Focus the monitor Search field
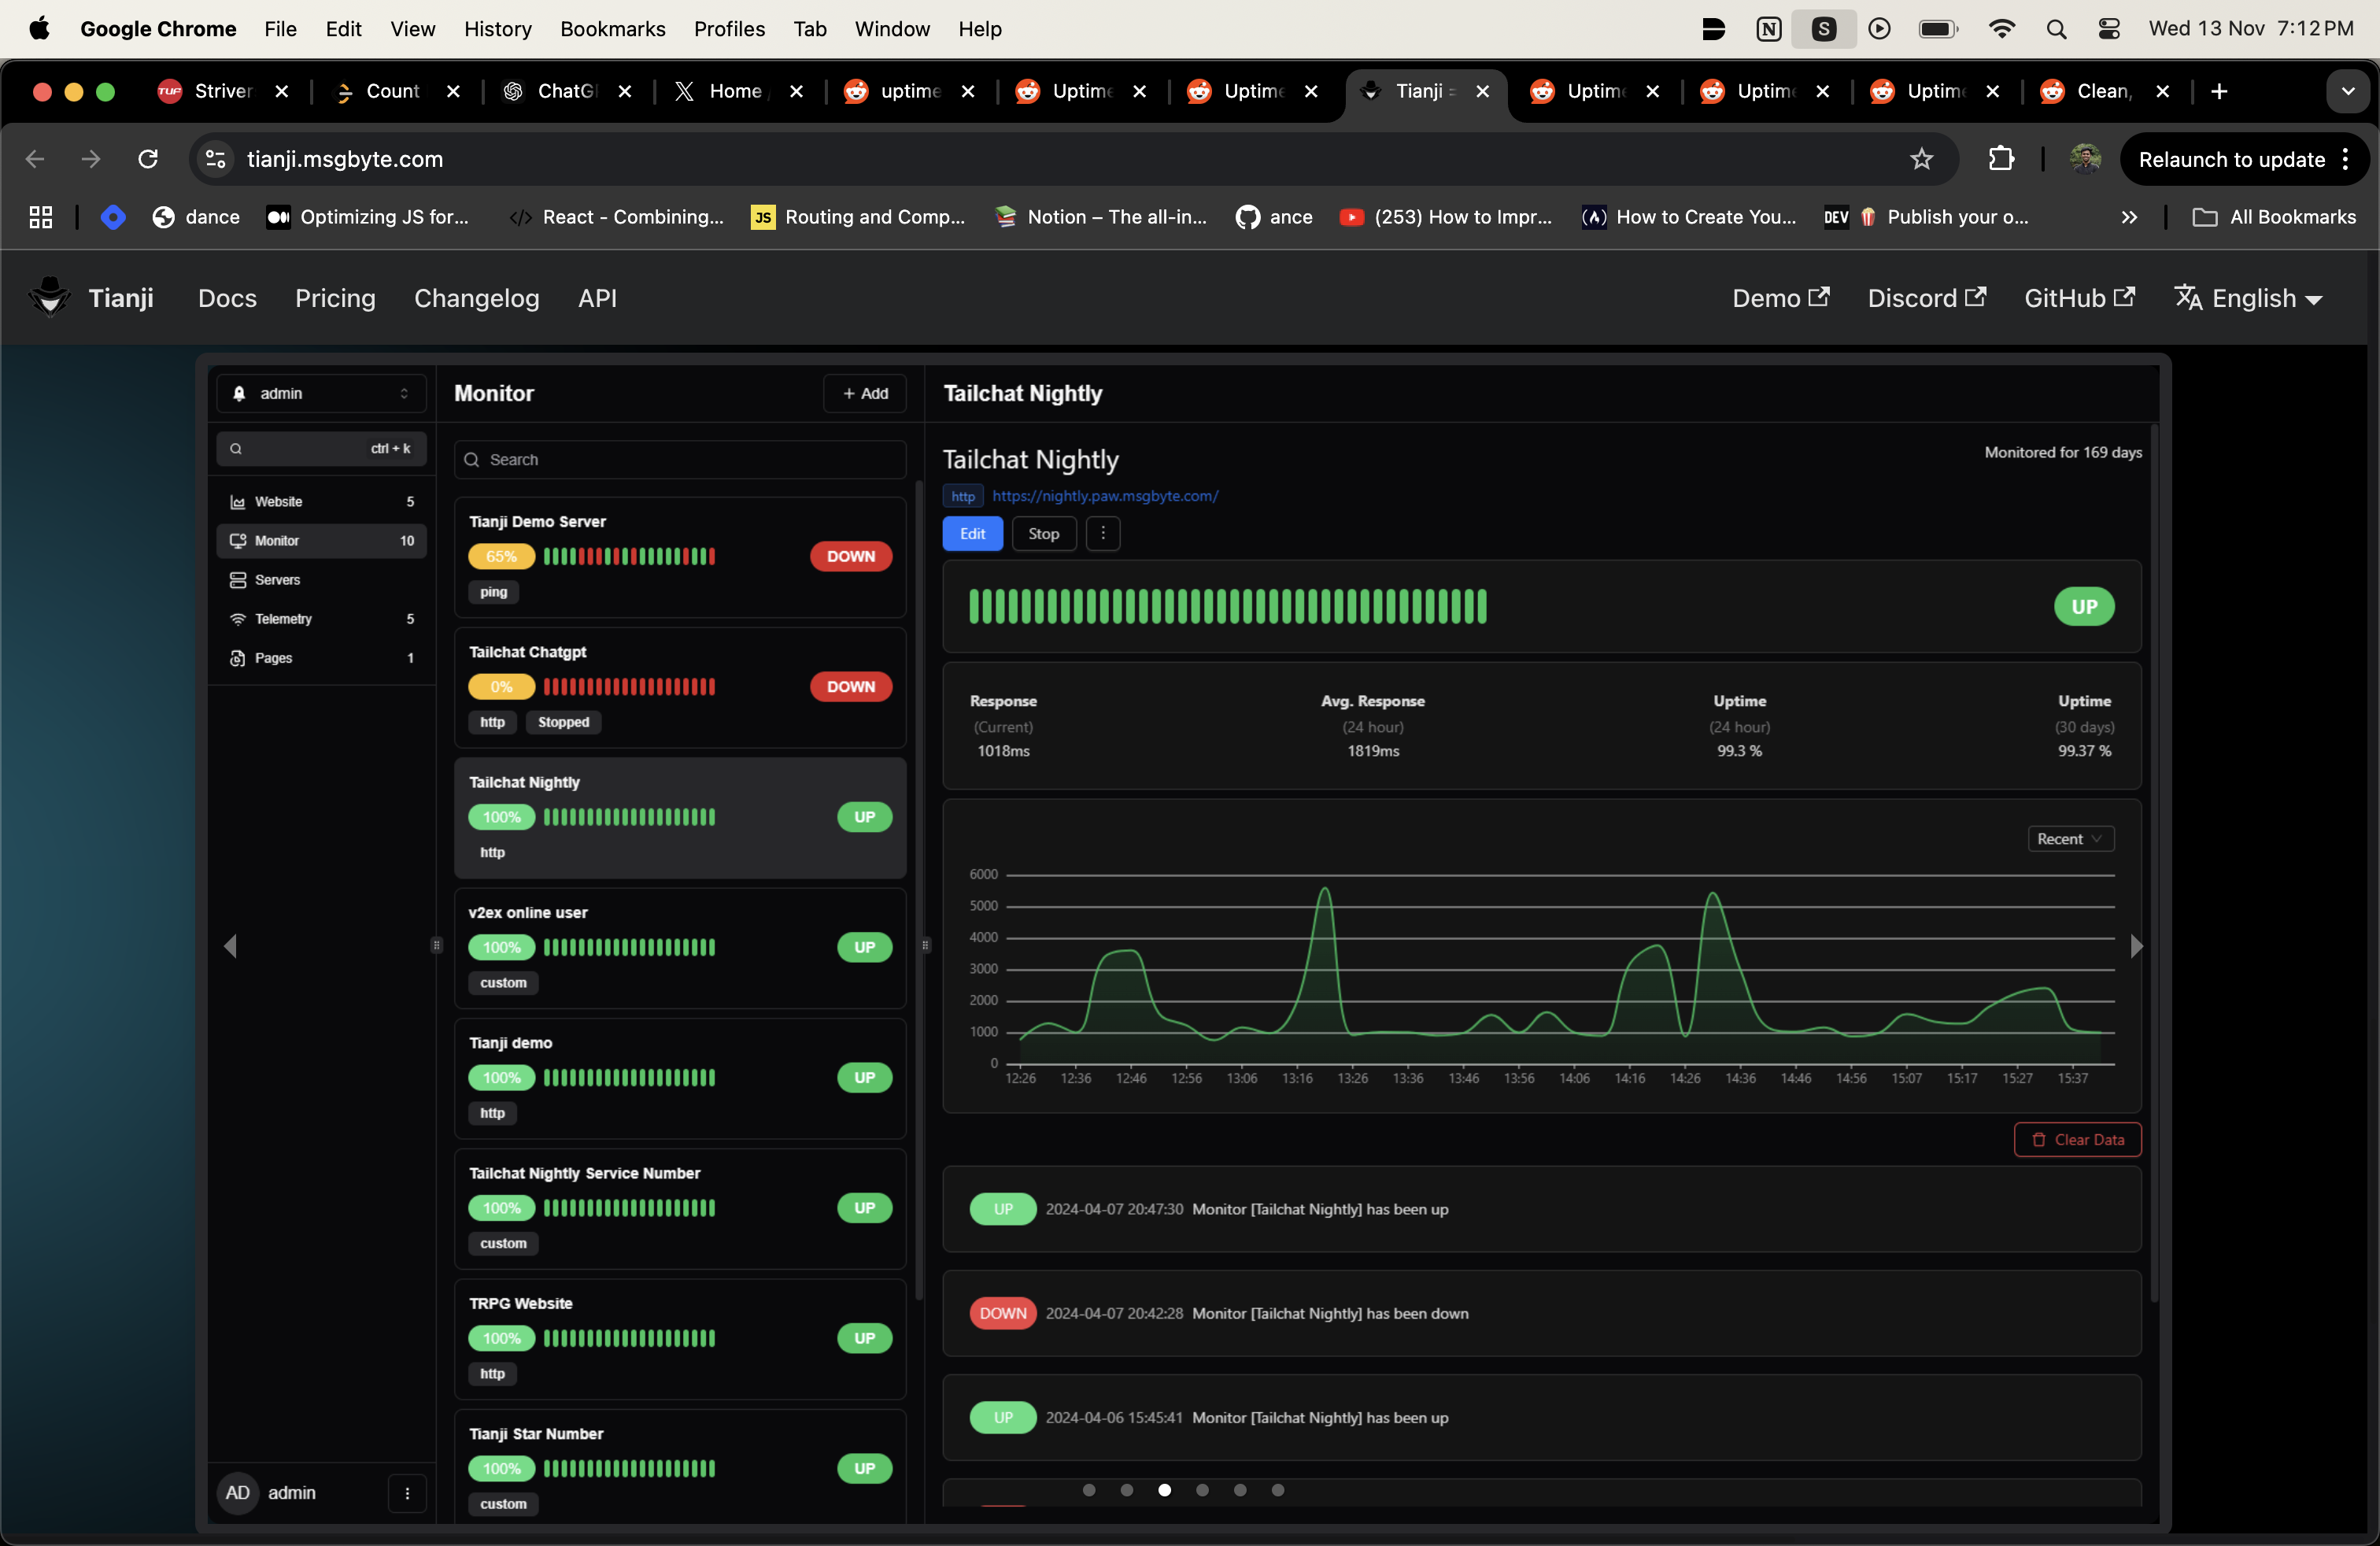 [680, 460]
